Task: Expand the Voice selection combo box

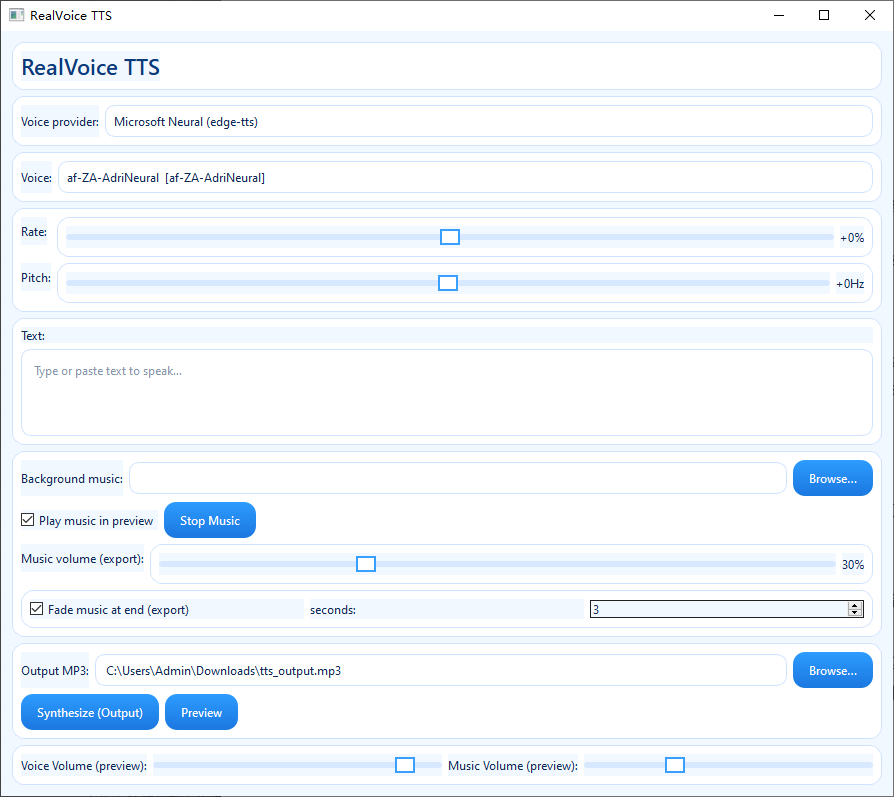Action: (x=465, y=178)
